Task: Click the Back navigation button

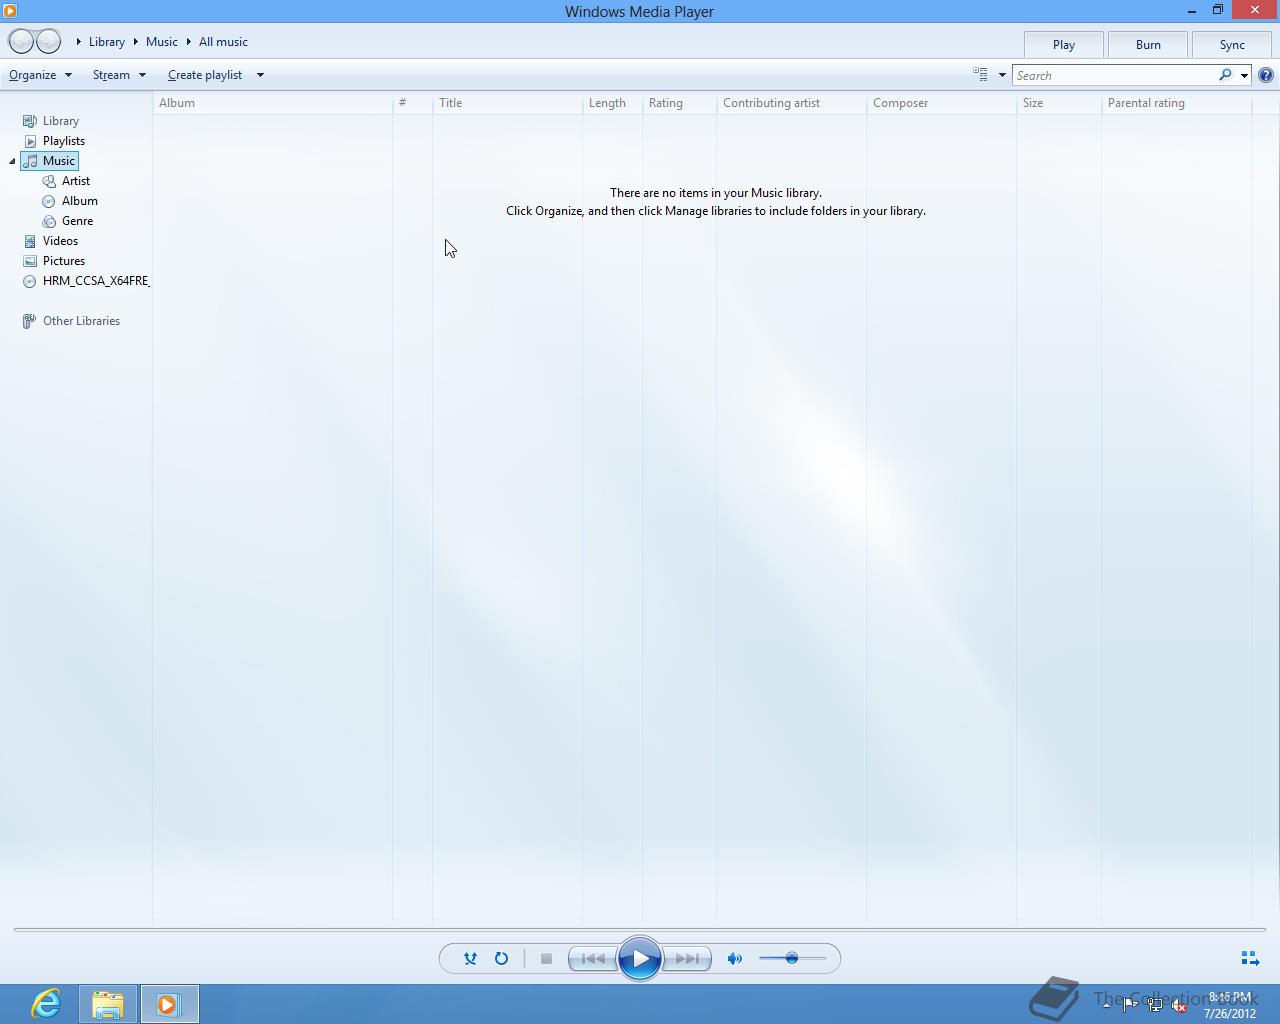Action: click(21, 41)
